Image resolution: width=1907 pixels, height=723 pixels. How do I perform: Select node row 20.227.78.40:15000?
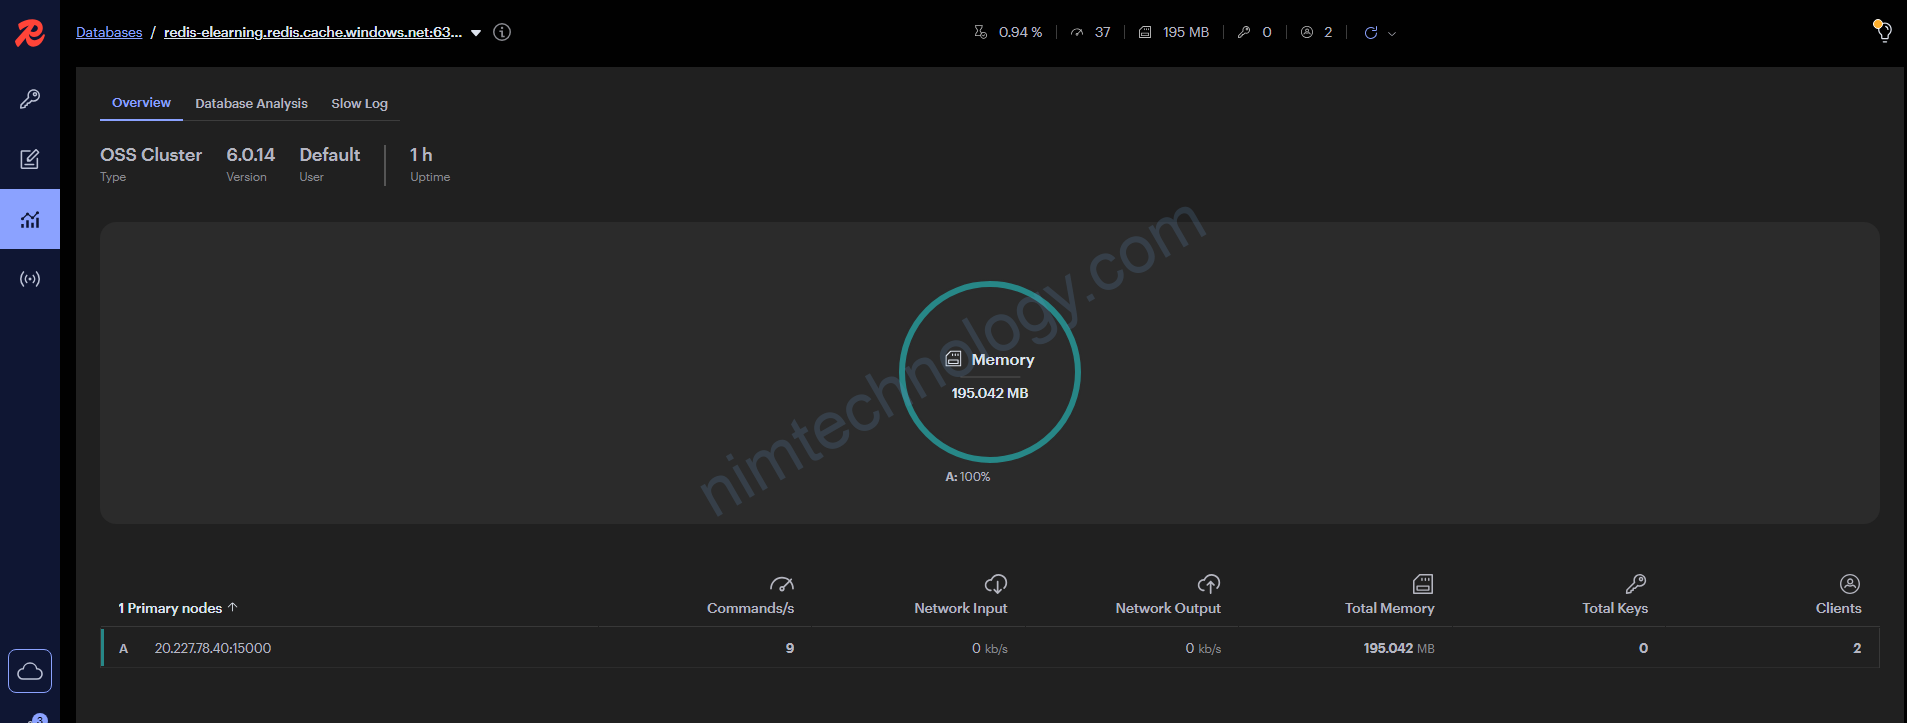(212, 648)
